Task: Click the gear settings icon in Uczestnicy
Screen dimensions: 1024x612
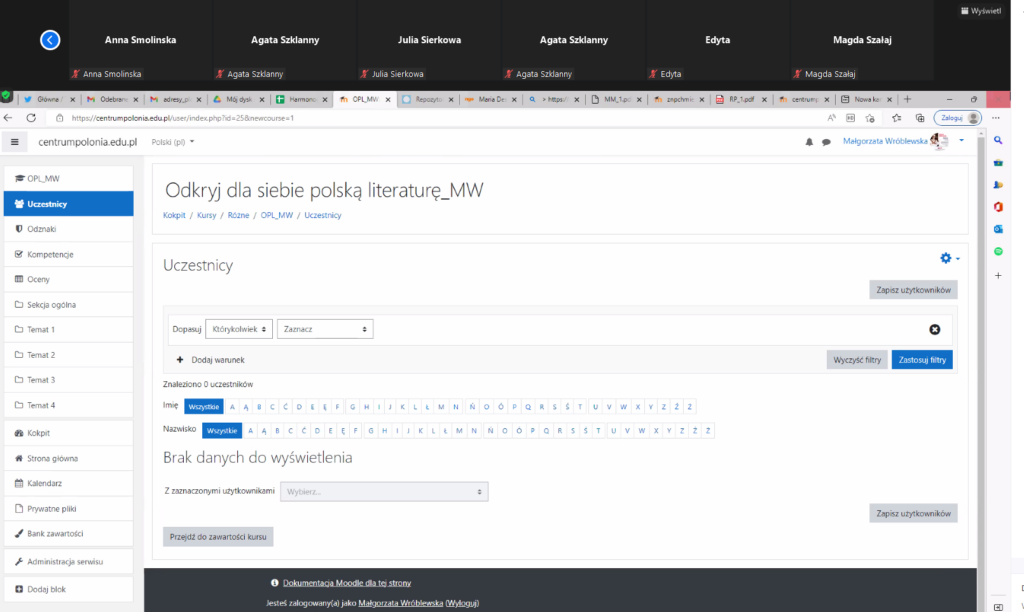Action: (x=946, y=258)
